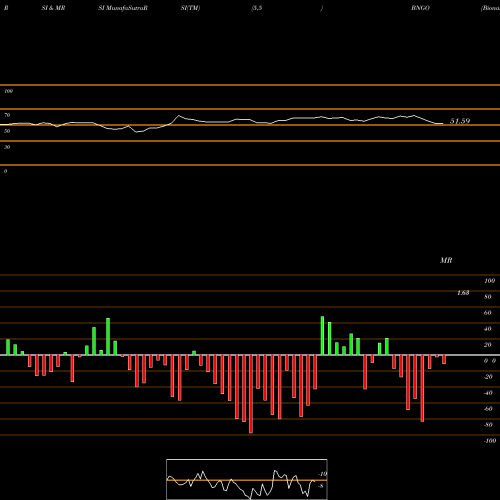Click the '(5,5' parameter text in header
Image resolution: width=500 pixels, height=500 pixels.
tap(257, 8)
